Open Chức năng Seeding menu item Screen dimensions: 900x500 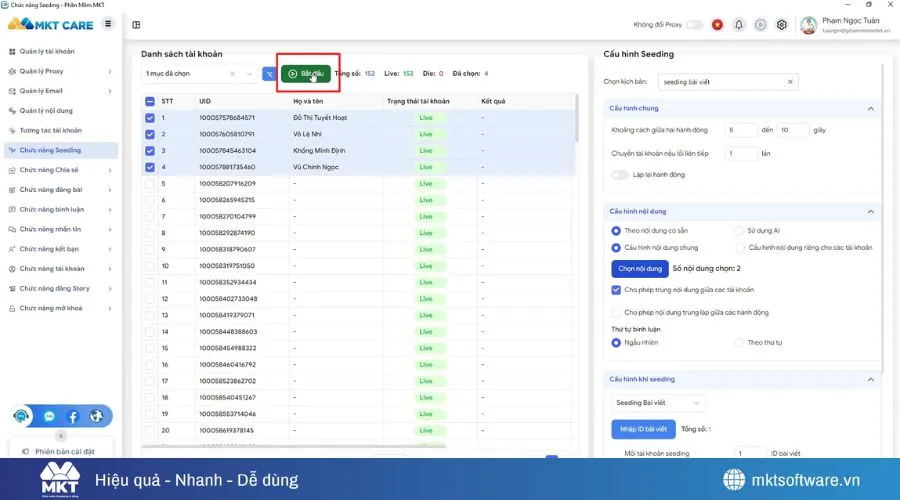(60, 150)
